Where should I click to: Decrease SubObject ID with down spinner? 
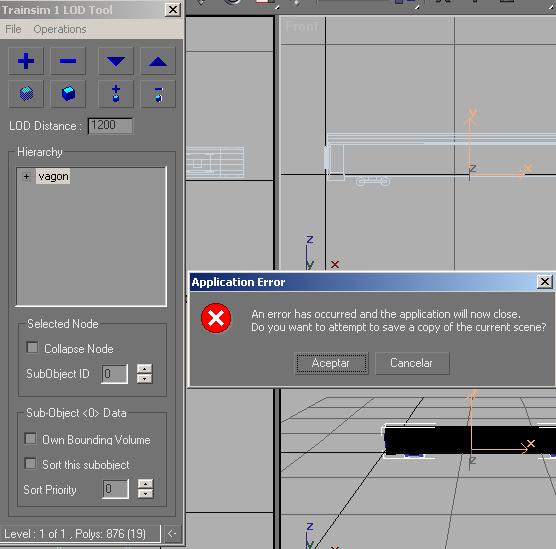coord(144,378)
